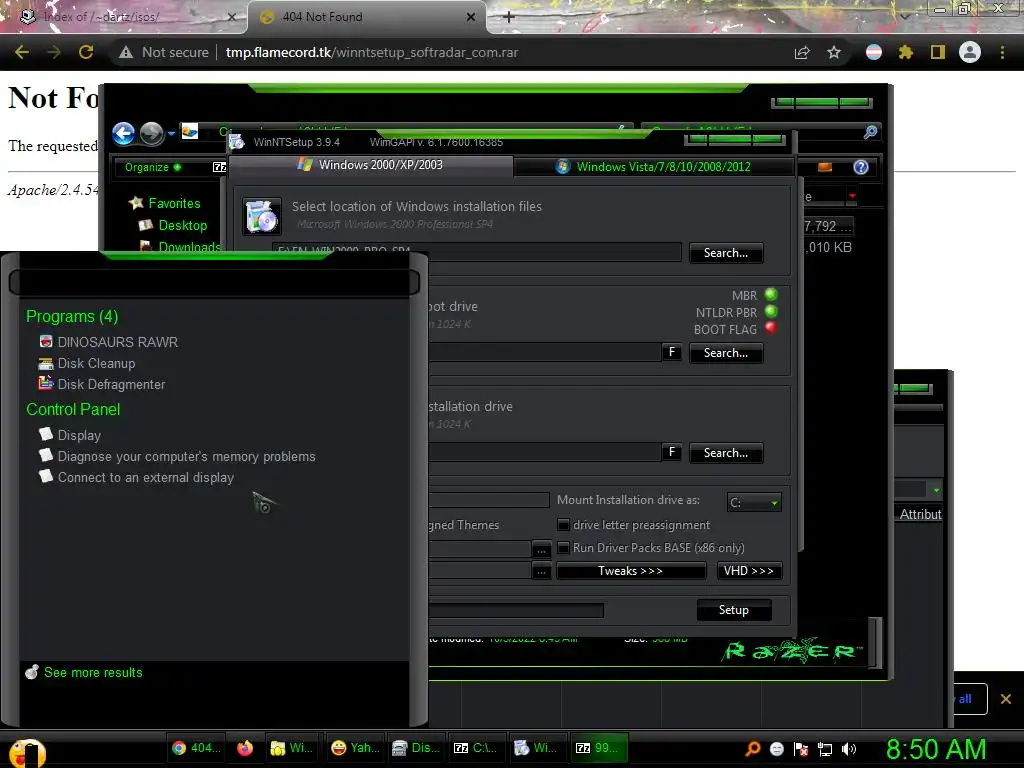
Task: Switch to Windows Vista/7/8/10/2008/2012 tab
Action: (x=654, y=167)
